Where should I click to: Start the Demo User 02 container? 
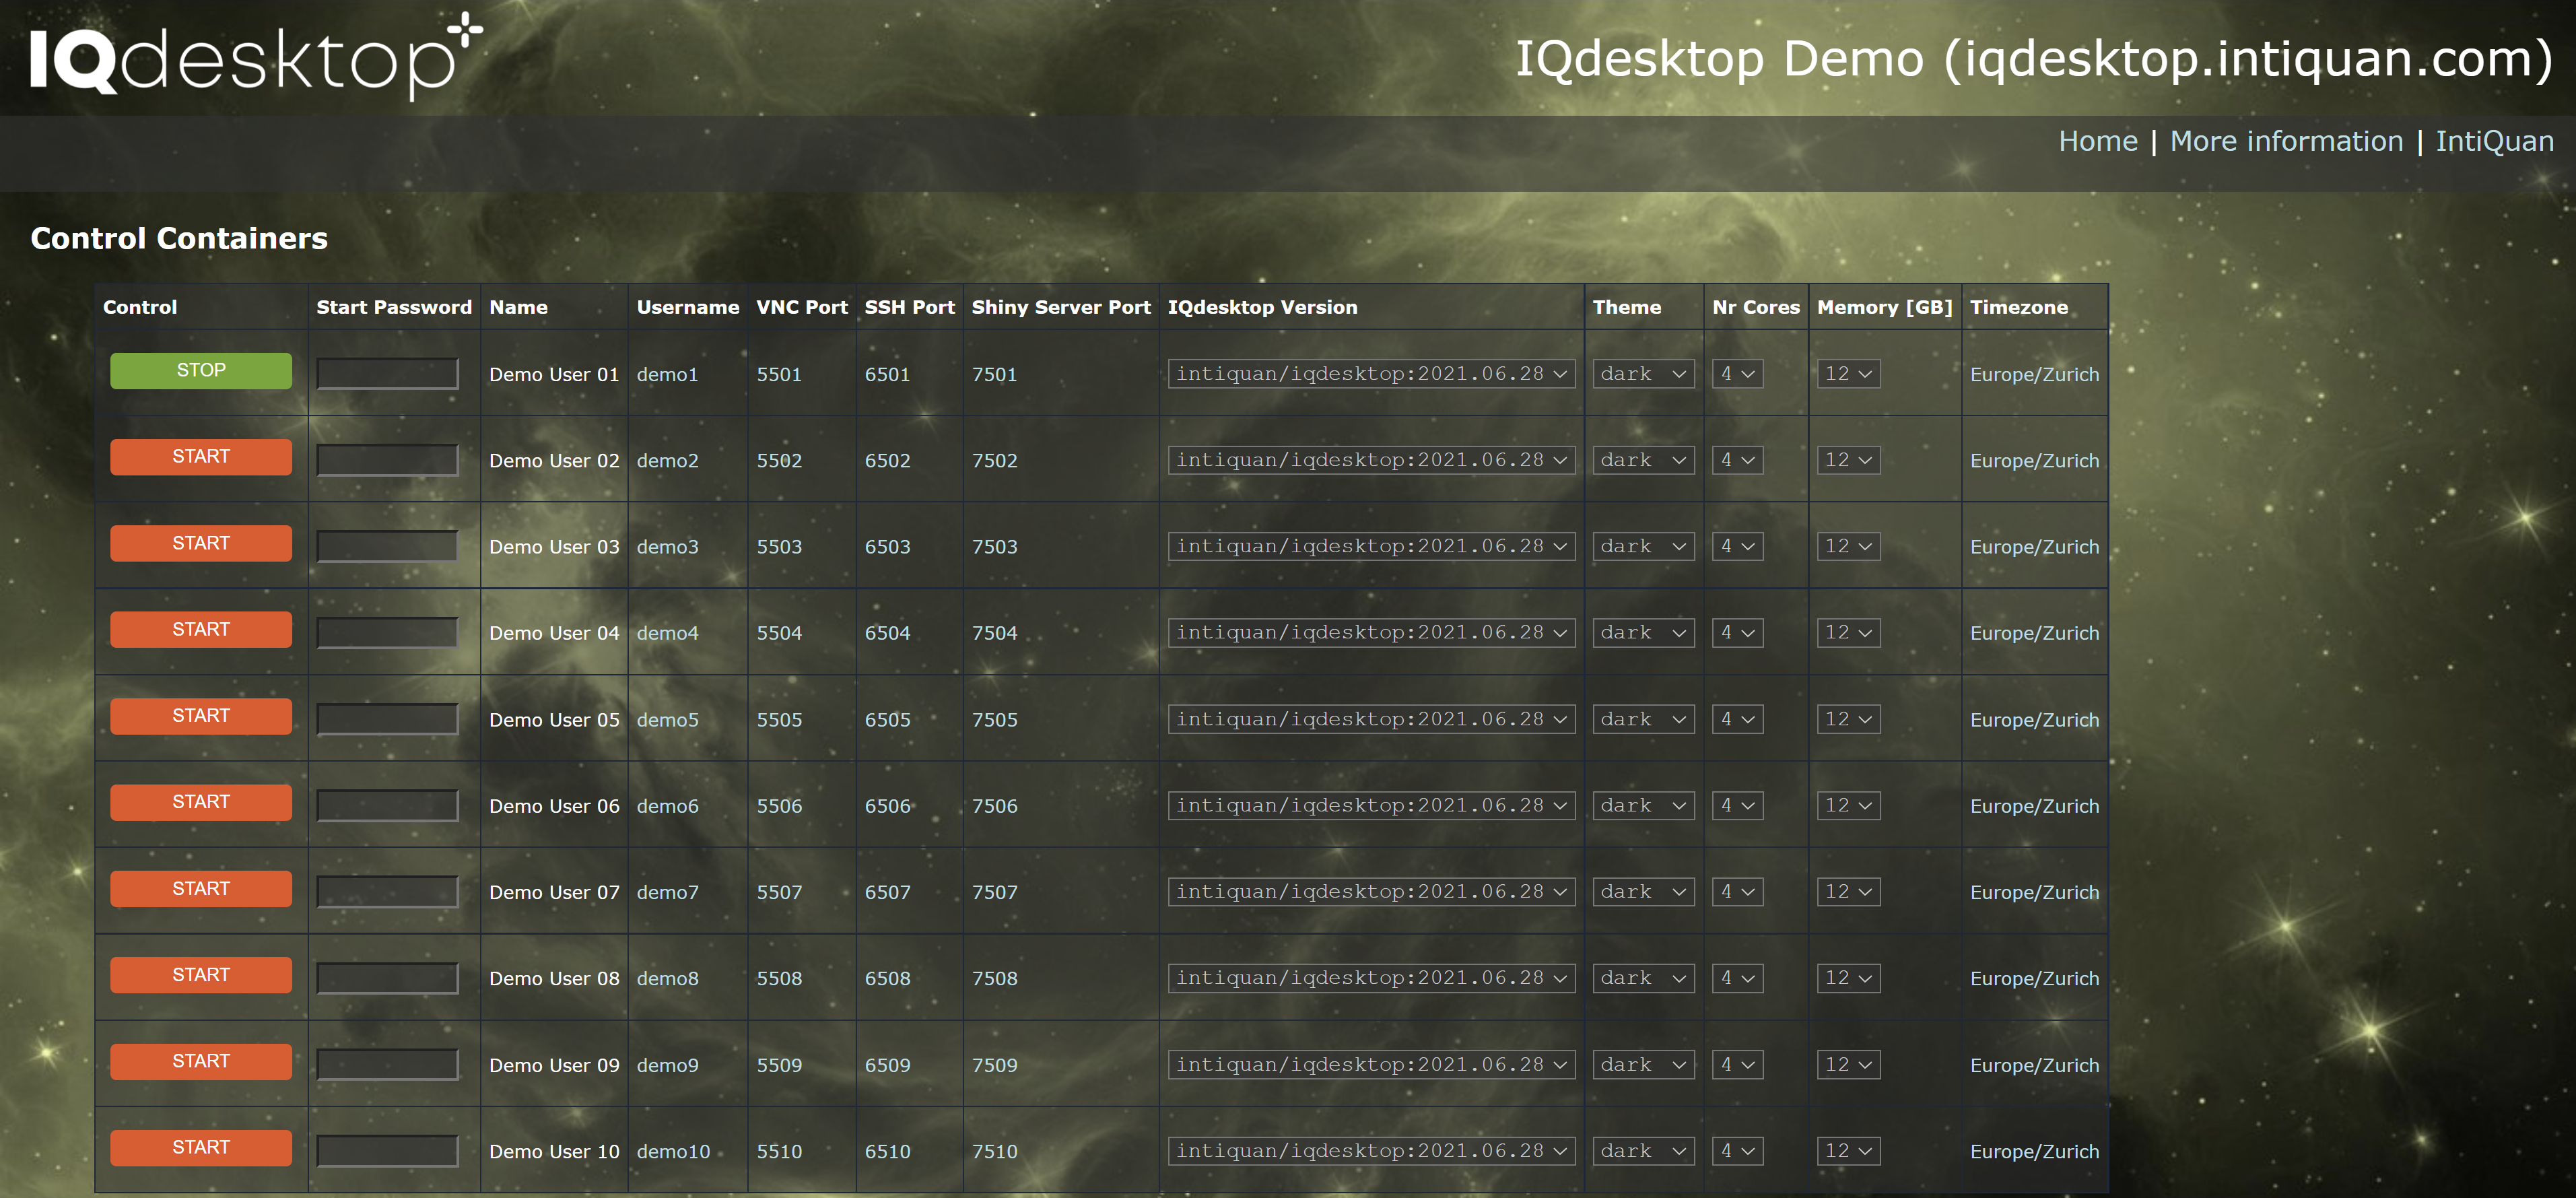click(x=201, y=457)
